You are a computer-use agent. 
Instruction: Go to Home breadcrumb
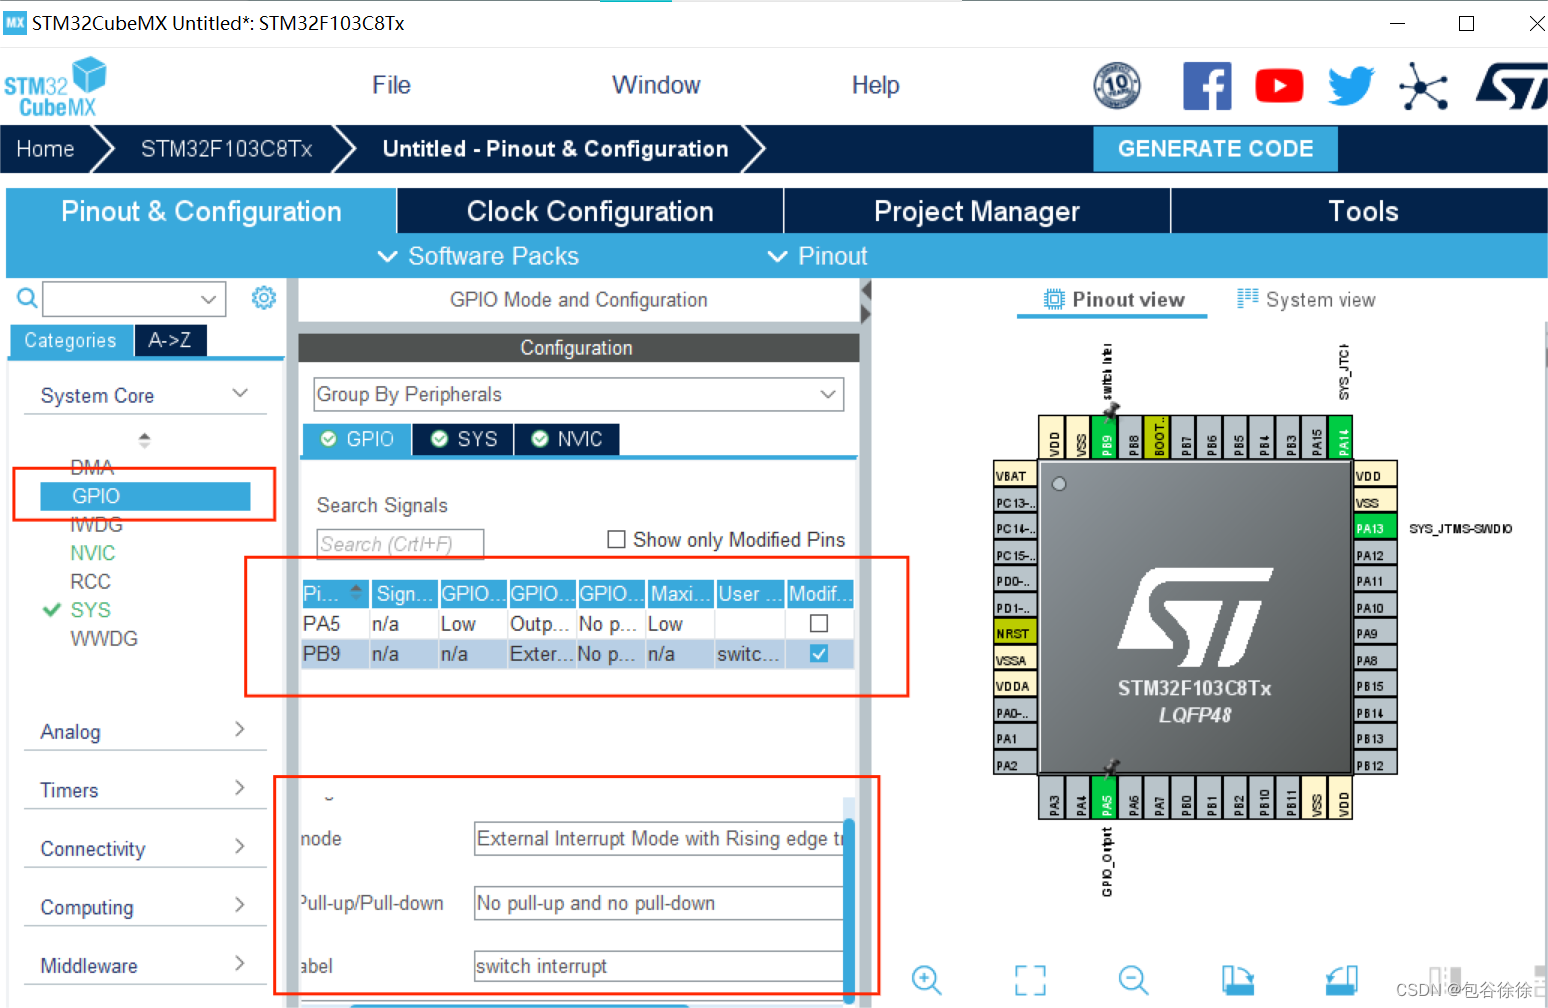point(45,149)
